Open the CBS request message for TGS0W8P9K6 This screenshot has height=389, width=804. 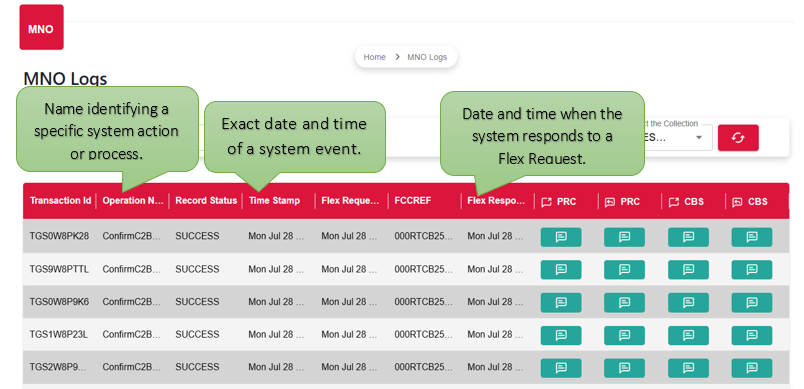688,302
